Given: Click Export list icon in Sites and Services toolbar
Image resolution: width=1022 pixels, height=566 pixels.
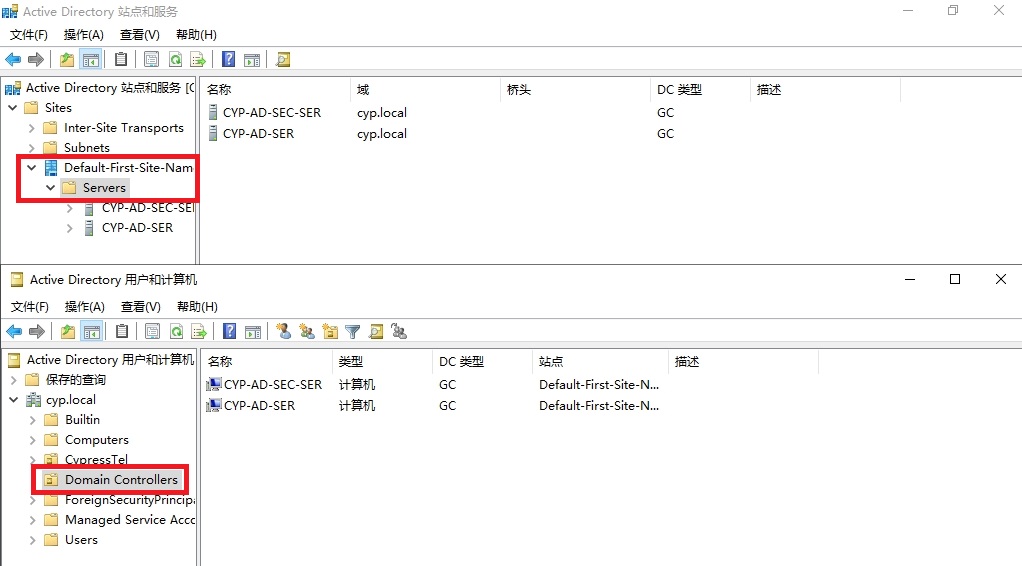Looking at the screenshot, I should [197, 60].
